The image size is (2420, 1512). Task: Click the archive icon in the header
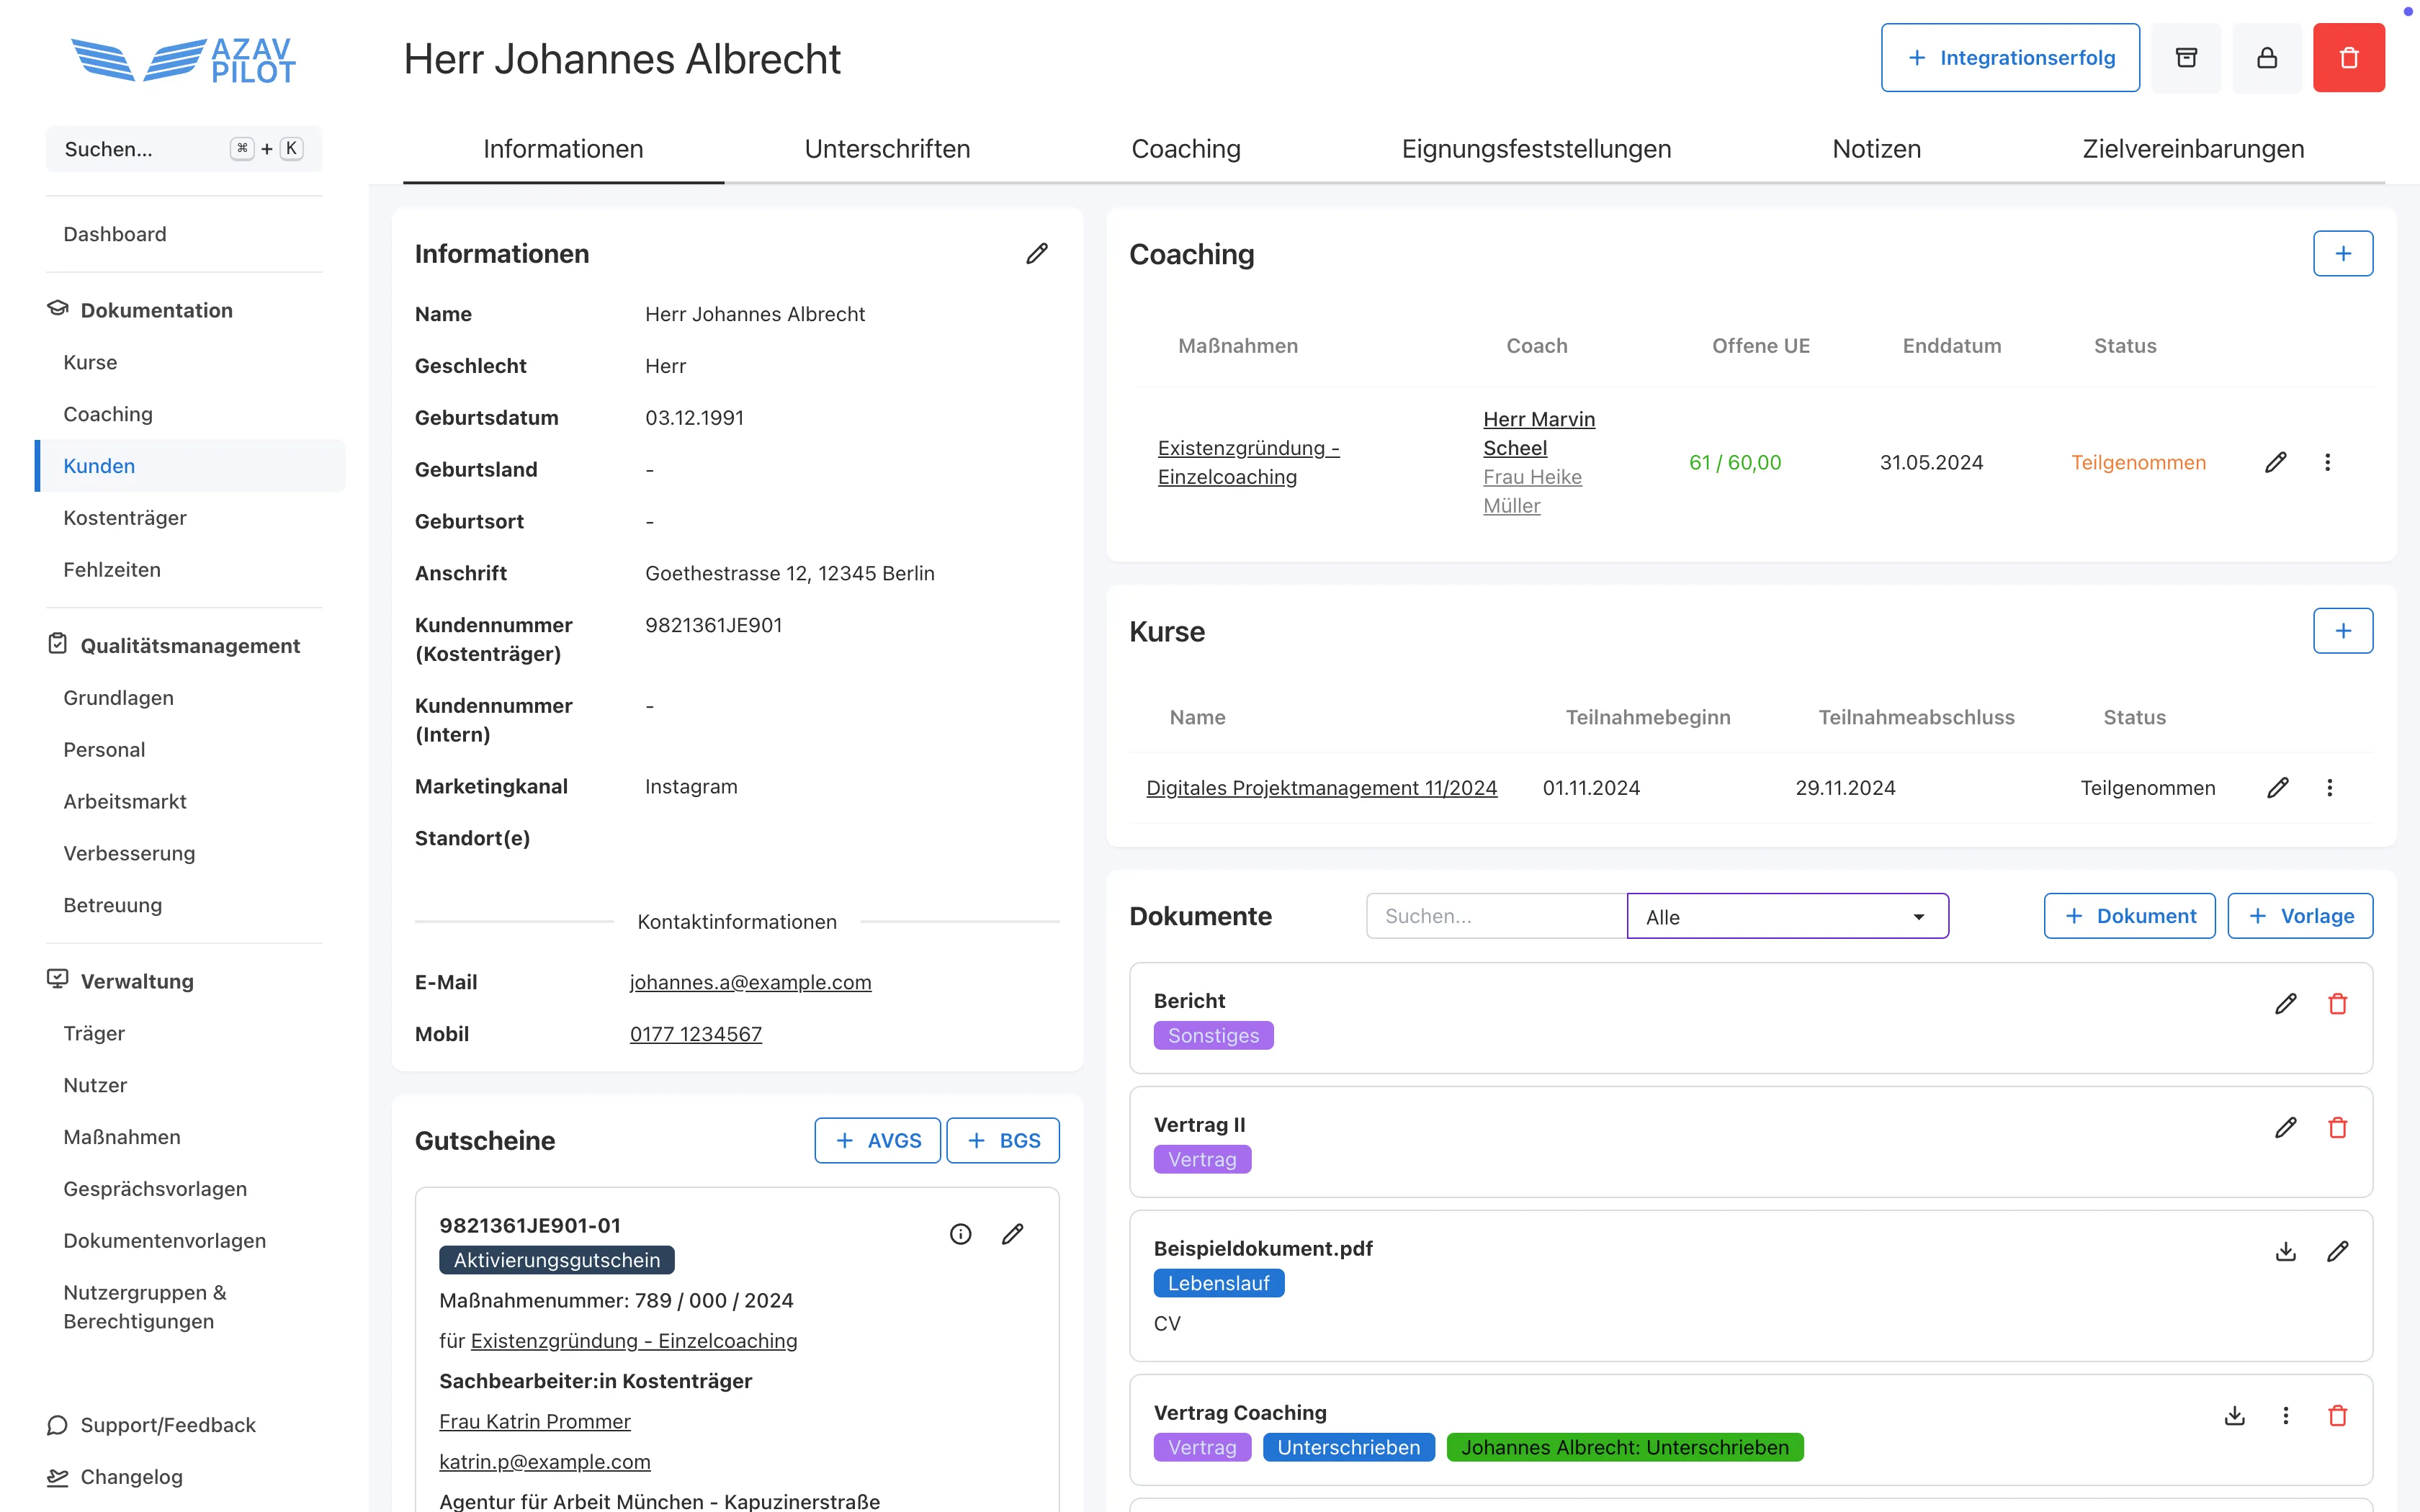(2186, 58)
